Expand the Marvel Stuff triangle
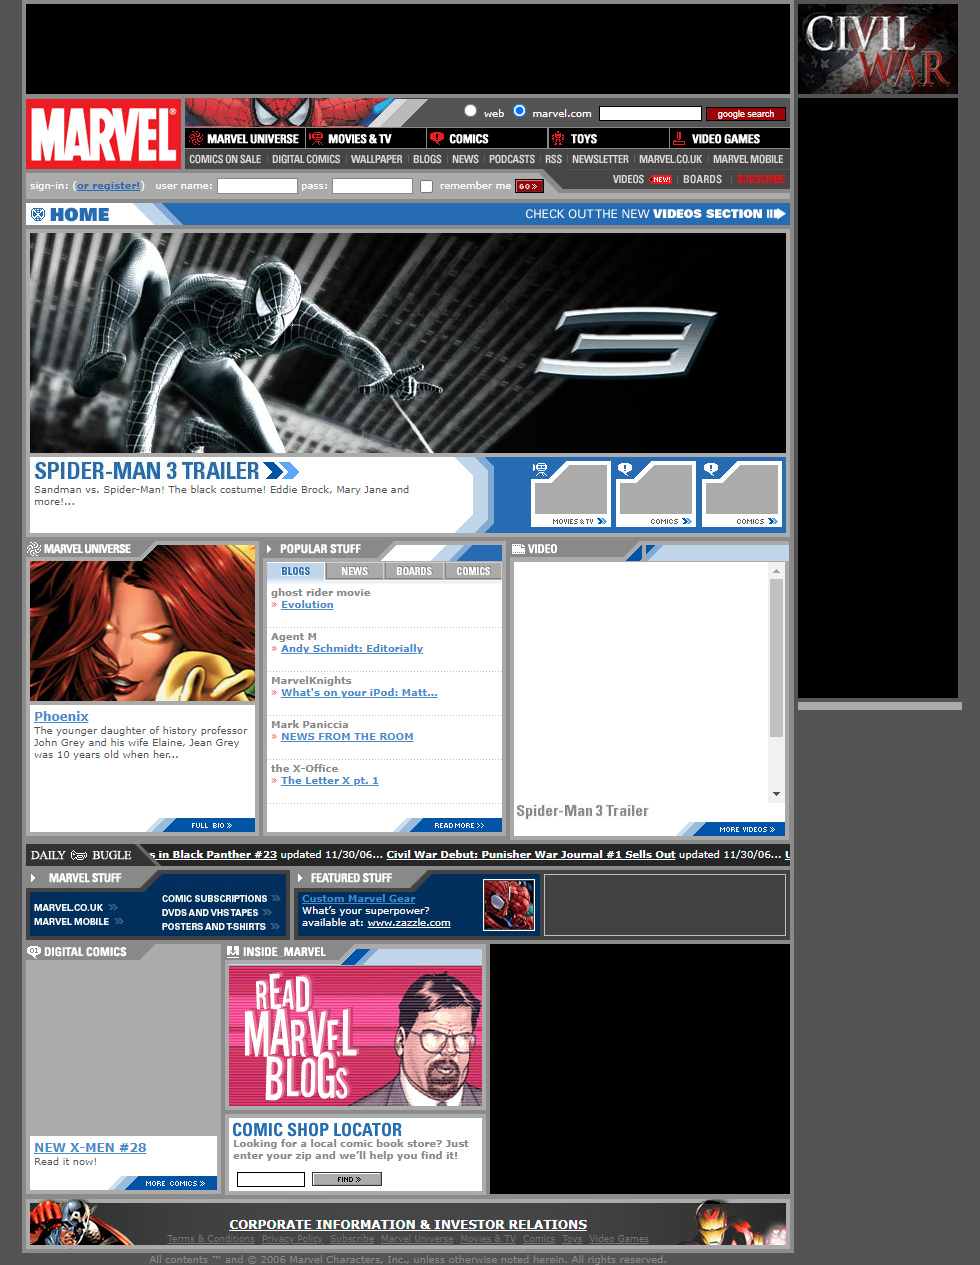980x1265 pixels. [34, 878]
